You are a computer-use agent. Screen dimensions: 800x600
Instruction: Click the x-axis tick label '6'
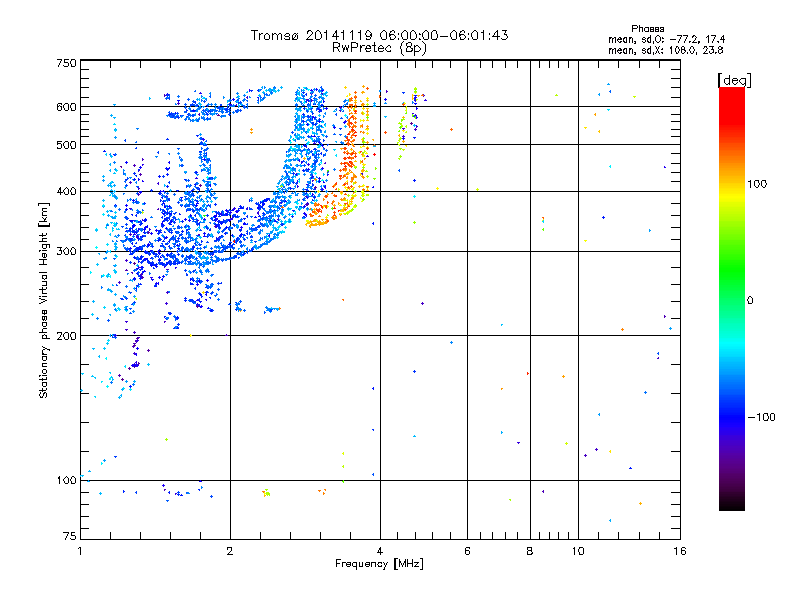point(467,551)
